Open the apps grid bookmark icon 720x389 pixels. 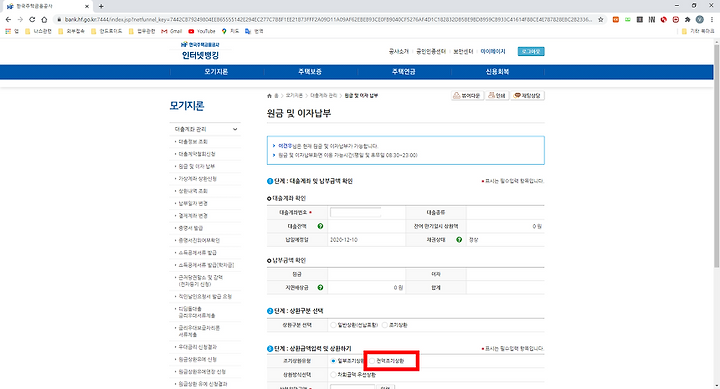point(8,31)
